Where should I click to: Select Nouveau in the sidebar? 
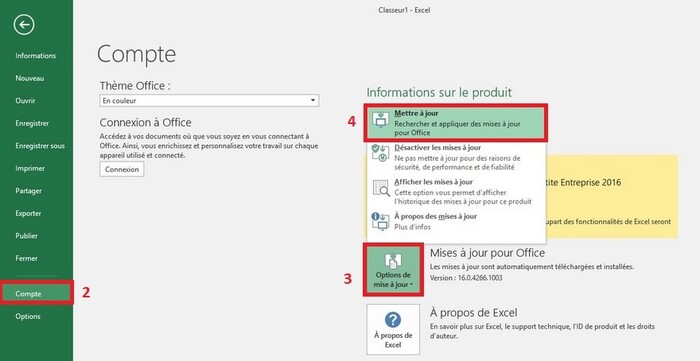(x=30, y=78)
